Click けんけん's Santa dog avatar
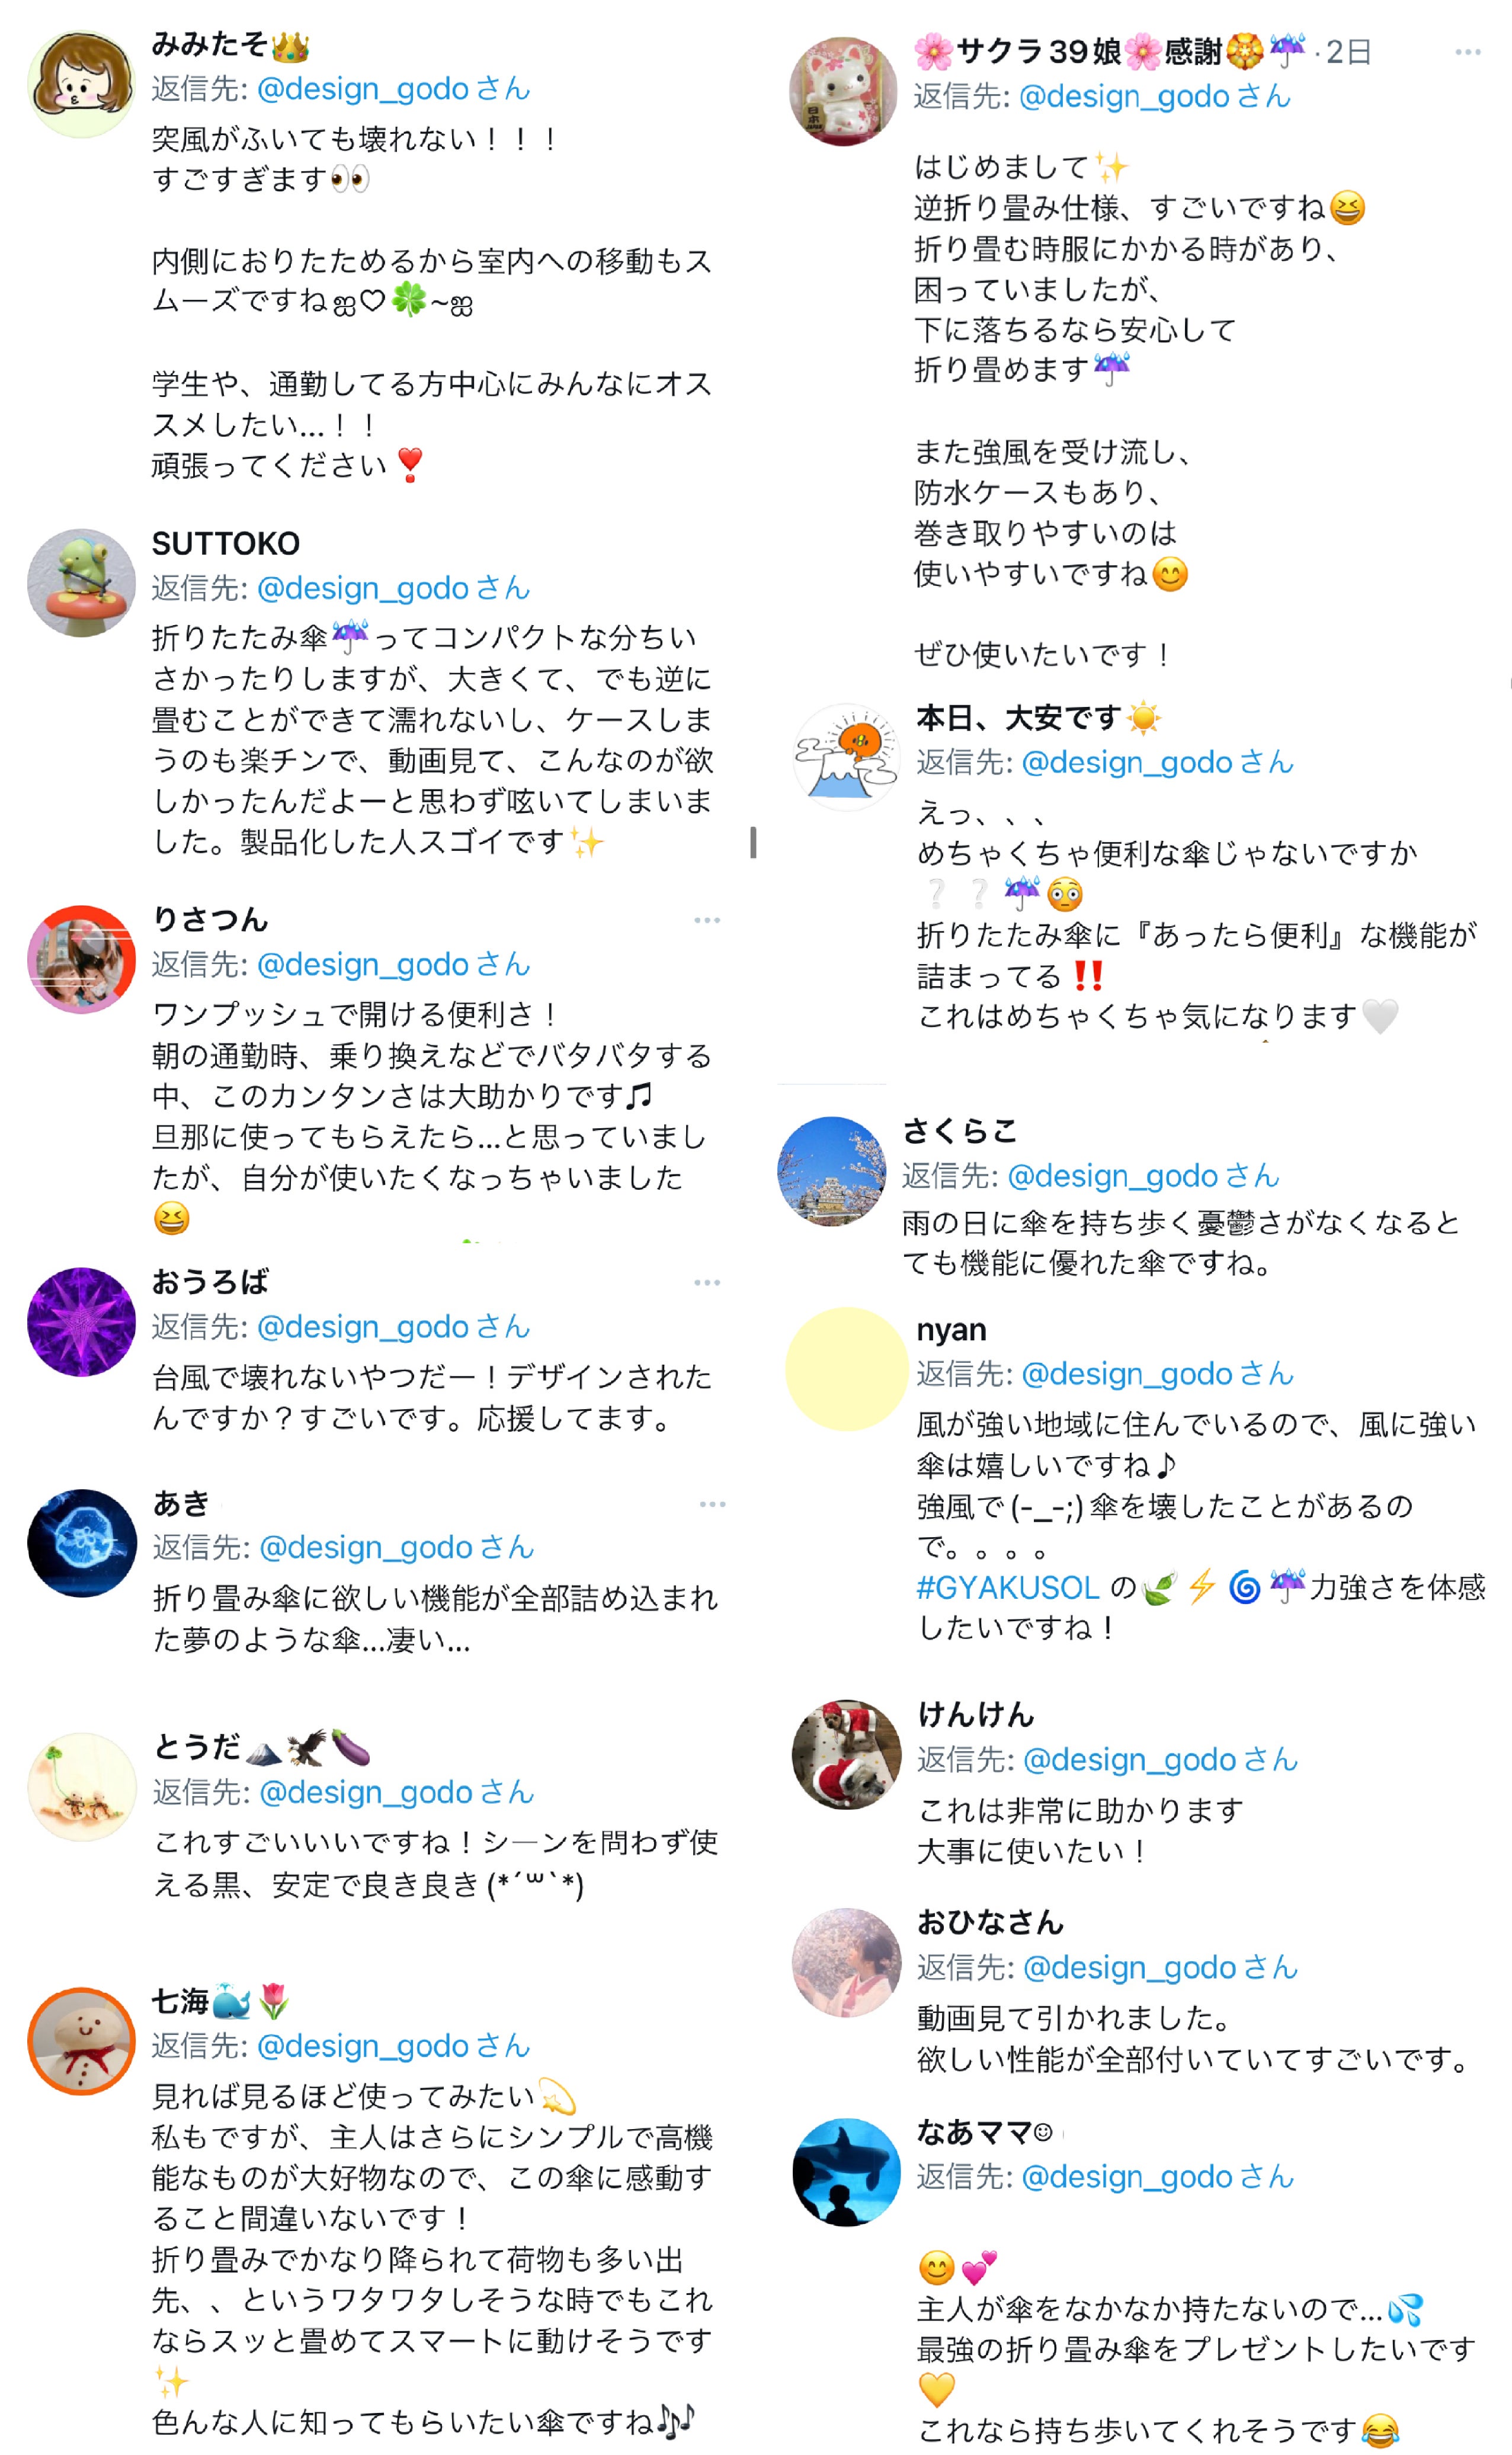Viewport: 1512px width, 2455px height. coord(846,1754)
